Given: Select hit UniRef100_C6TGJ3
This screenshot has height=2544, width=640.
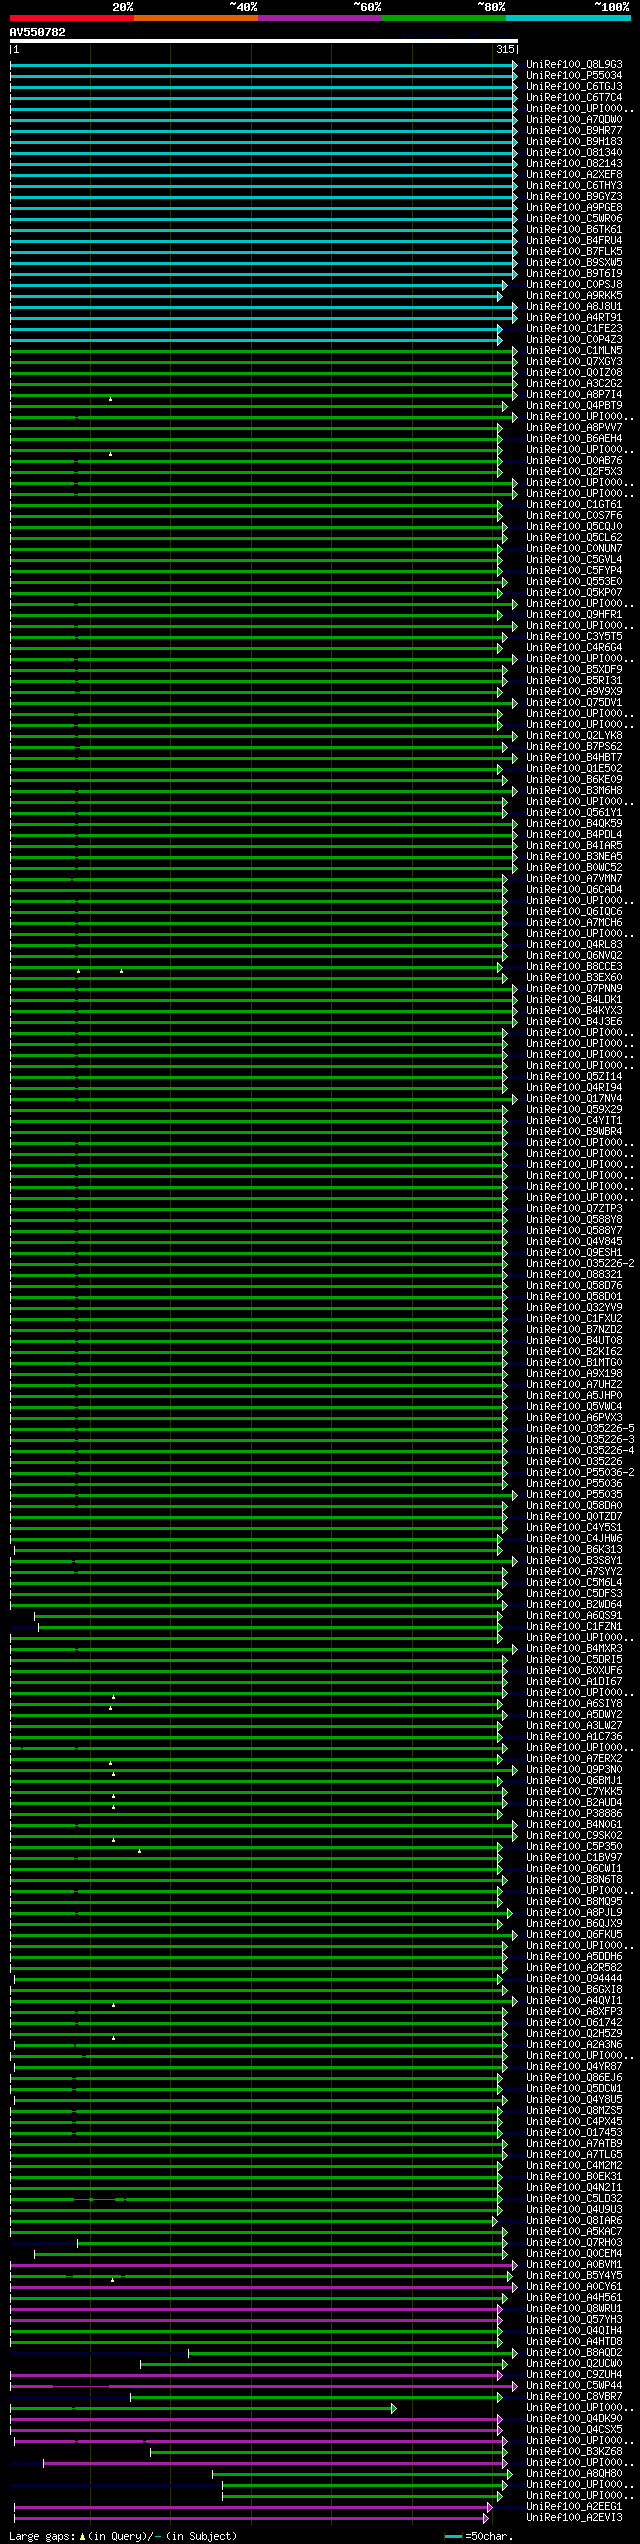Looking at the screenshot, I should click(x=574, y=87).
